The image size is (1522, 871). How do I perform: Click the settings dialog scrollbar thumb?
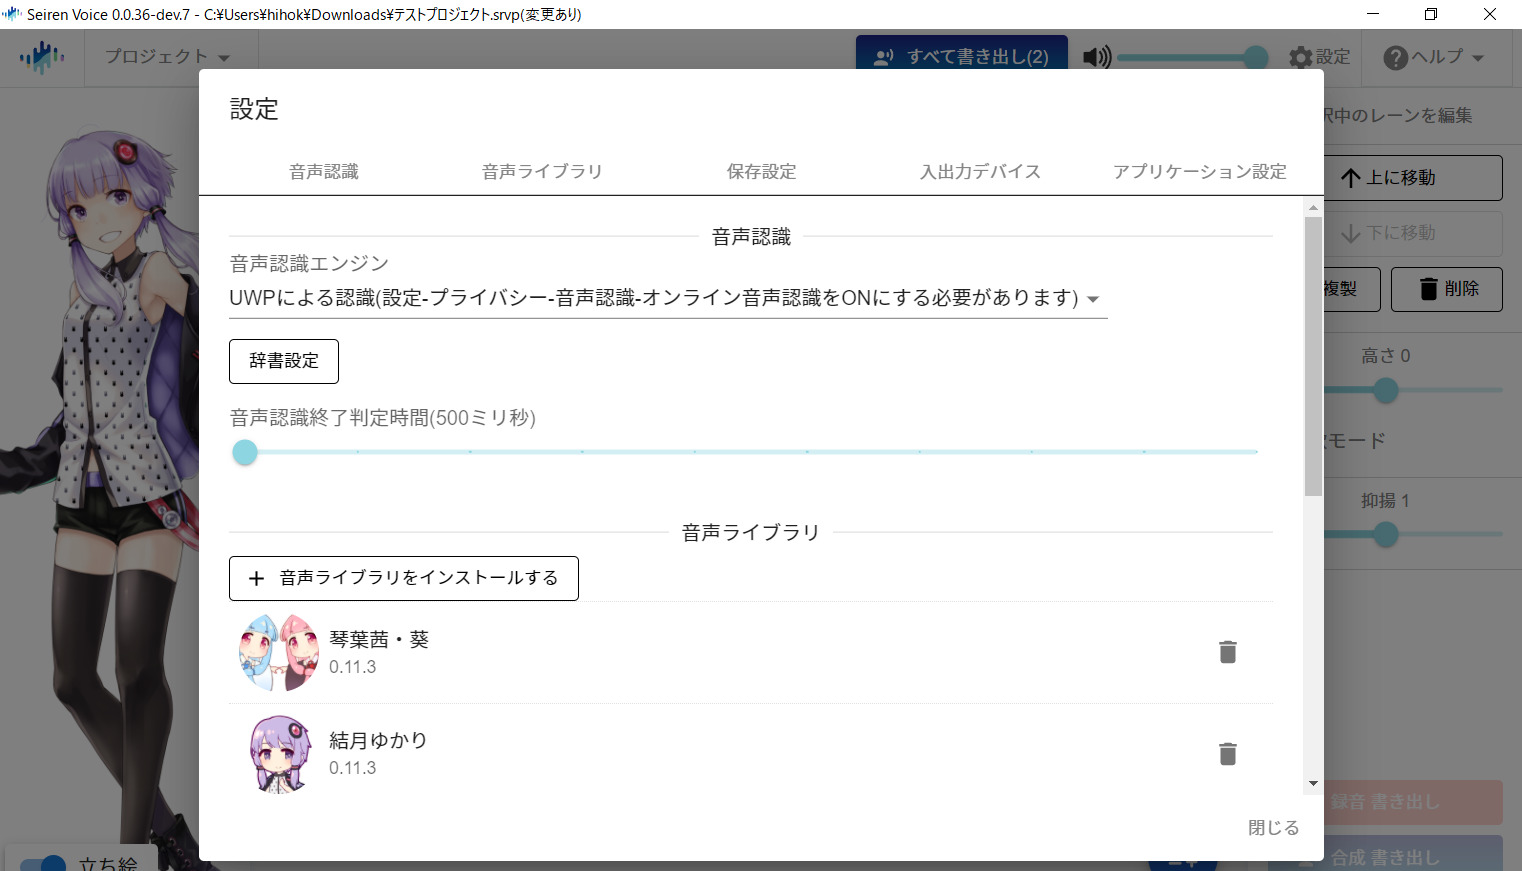pyautogui.click(x=1313, y=356)
